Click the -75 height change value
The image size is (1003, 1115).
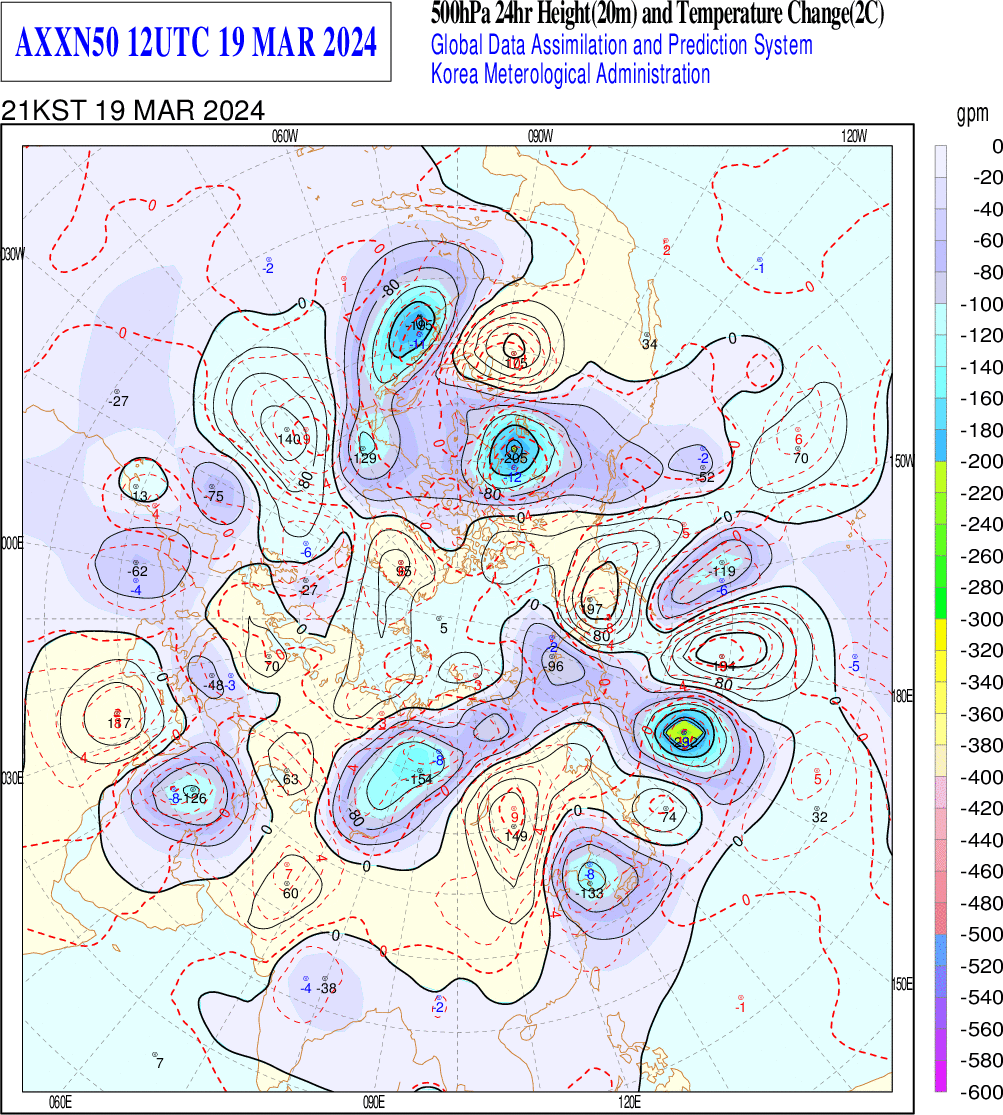tap(213, 496)
